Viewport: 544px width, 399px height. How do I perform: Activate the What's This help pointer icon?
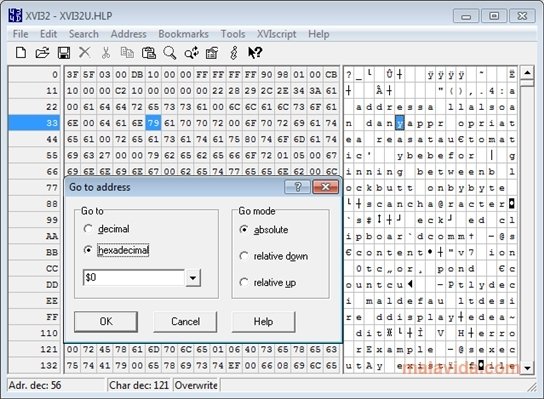click(x=255, y=53)
